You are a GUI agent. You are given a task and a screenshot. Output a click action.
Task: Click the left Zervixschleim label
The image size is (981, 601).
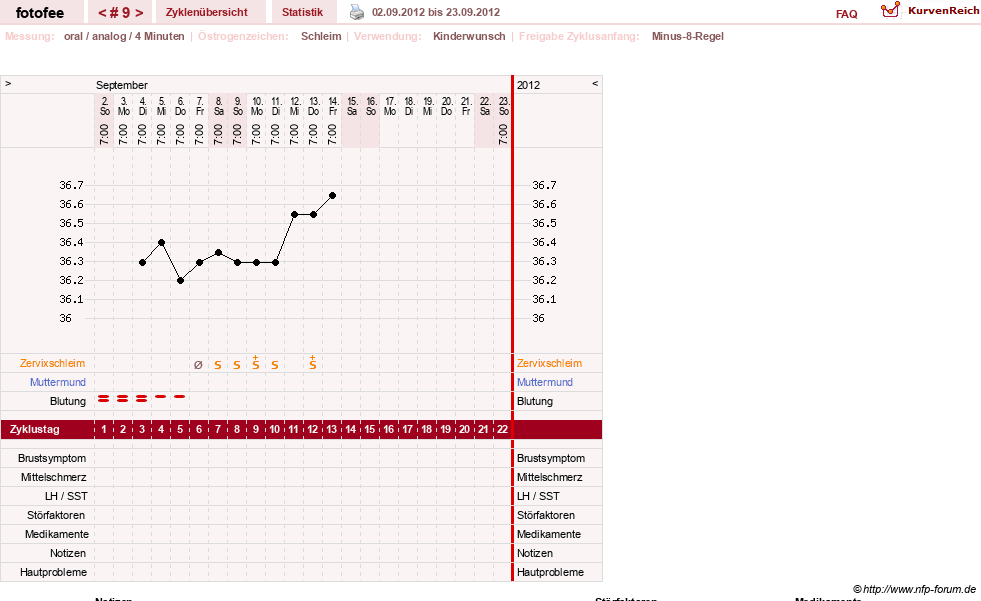click(x=53, y=363)
